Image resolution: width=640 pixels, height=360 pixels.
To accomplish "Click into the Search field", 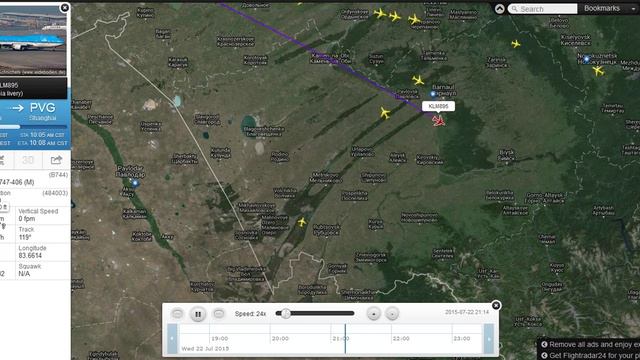I will (542, 9).
